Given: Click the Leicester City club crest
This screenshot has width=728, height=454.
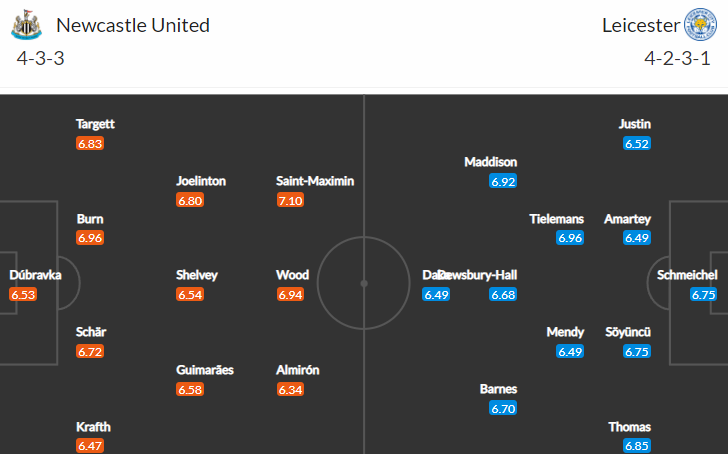Looking at the screenshot, I should pyautogui.click(x=700, y=24).
